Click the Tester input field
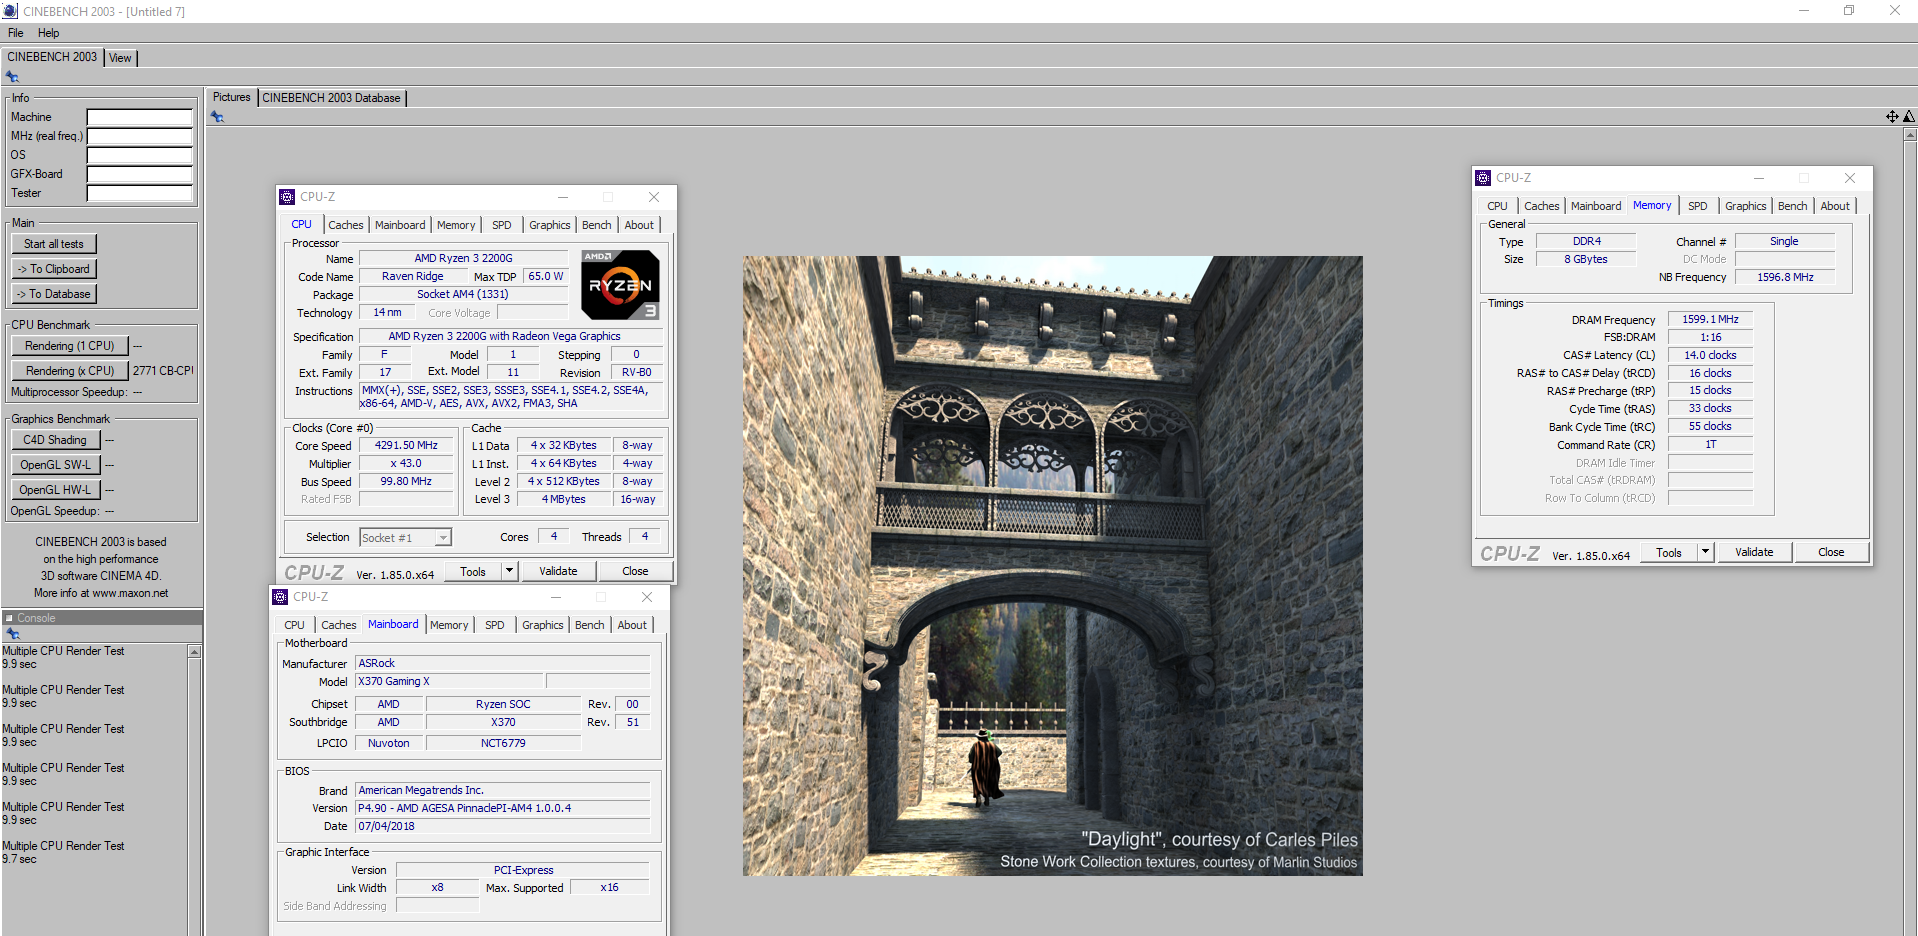 (x=139, y=193)
